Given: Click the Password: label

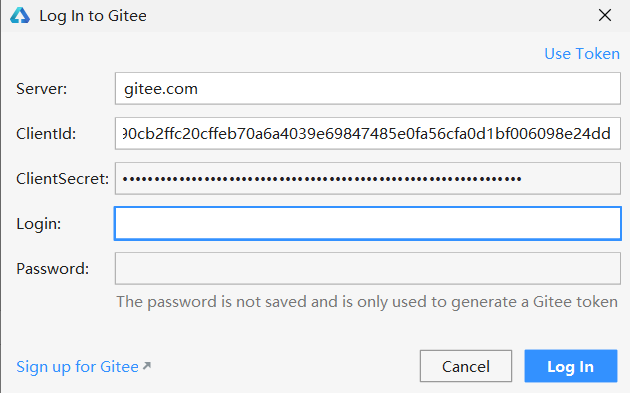Looking at the screenshot, I should (x=52, y=269).
